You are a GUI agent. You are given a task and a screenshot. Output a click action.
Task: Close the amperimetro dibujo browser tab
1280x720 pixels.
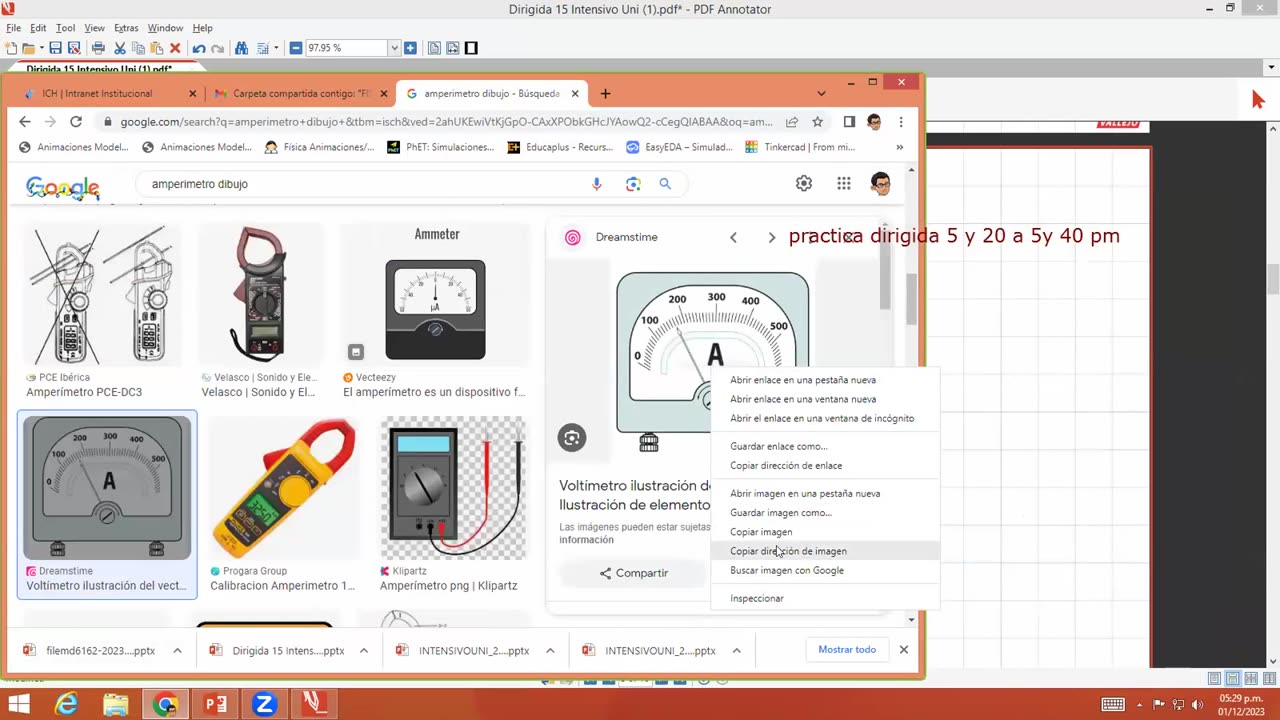tap(575, 94)
